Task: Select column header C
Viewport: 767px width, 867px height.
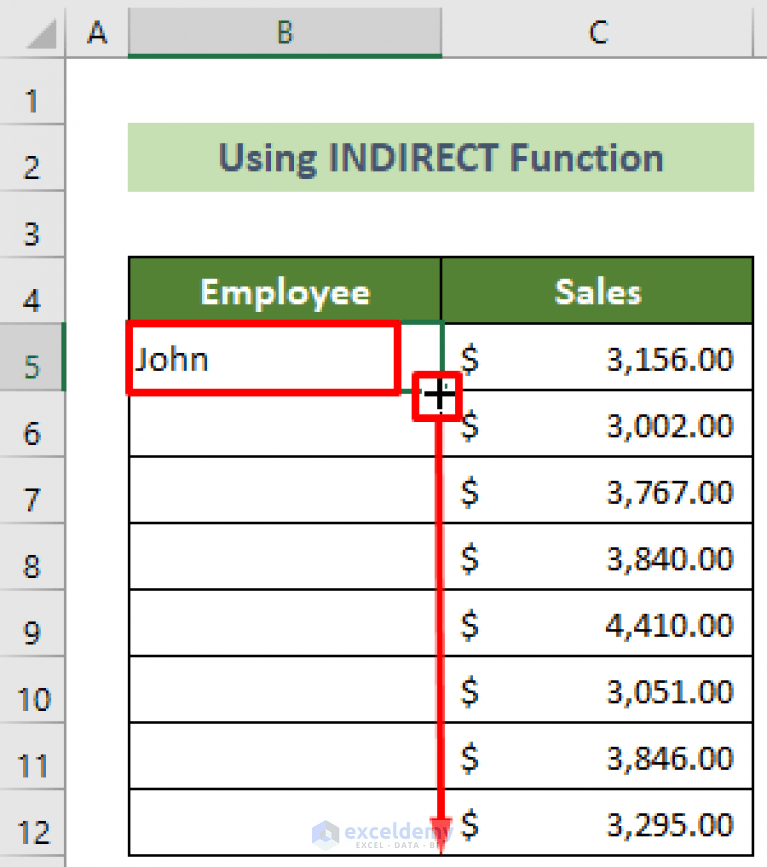Action: pos(597,31)
